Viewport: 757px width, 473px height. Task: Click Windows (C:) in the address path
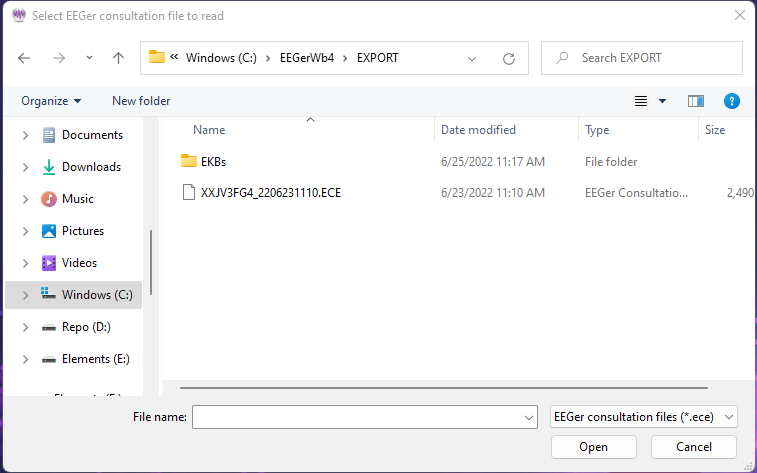pos(221,58)
